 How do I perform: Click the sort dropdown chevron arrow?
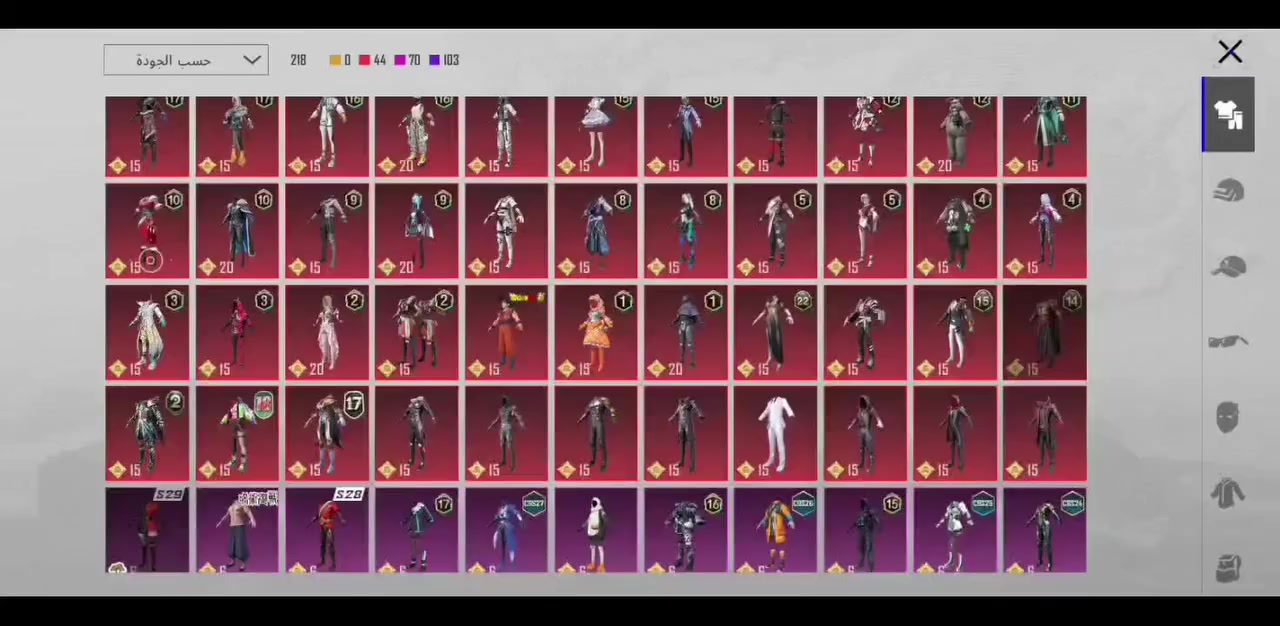click(x=252, y=60)
